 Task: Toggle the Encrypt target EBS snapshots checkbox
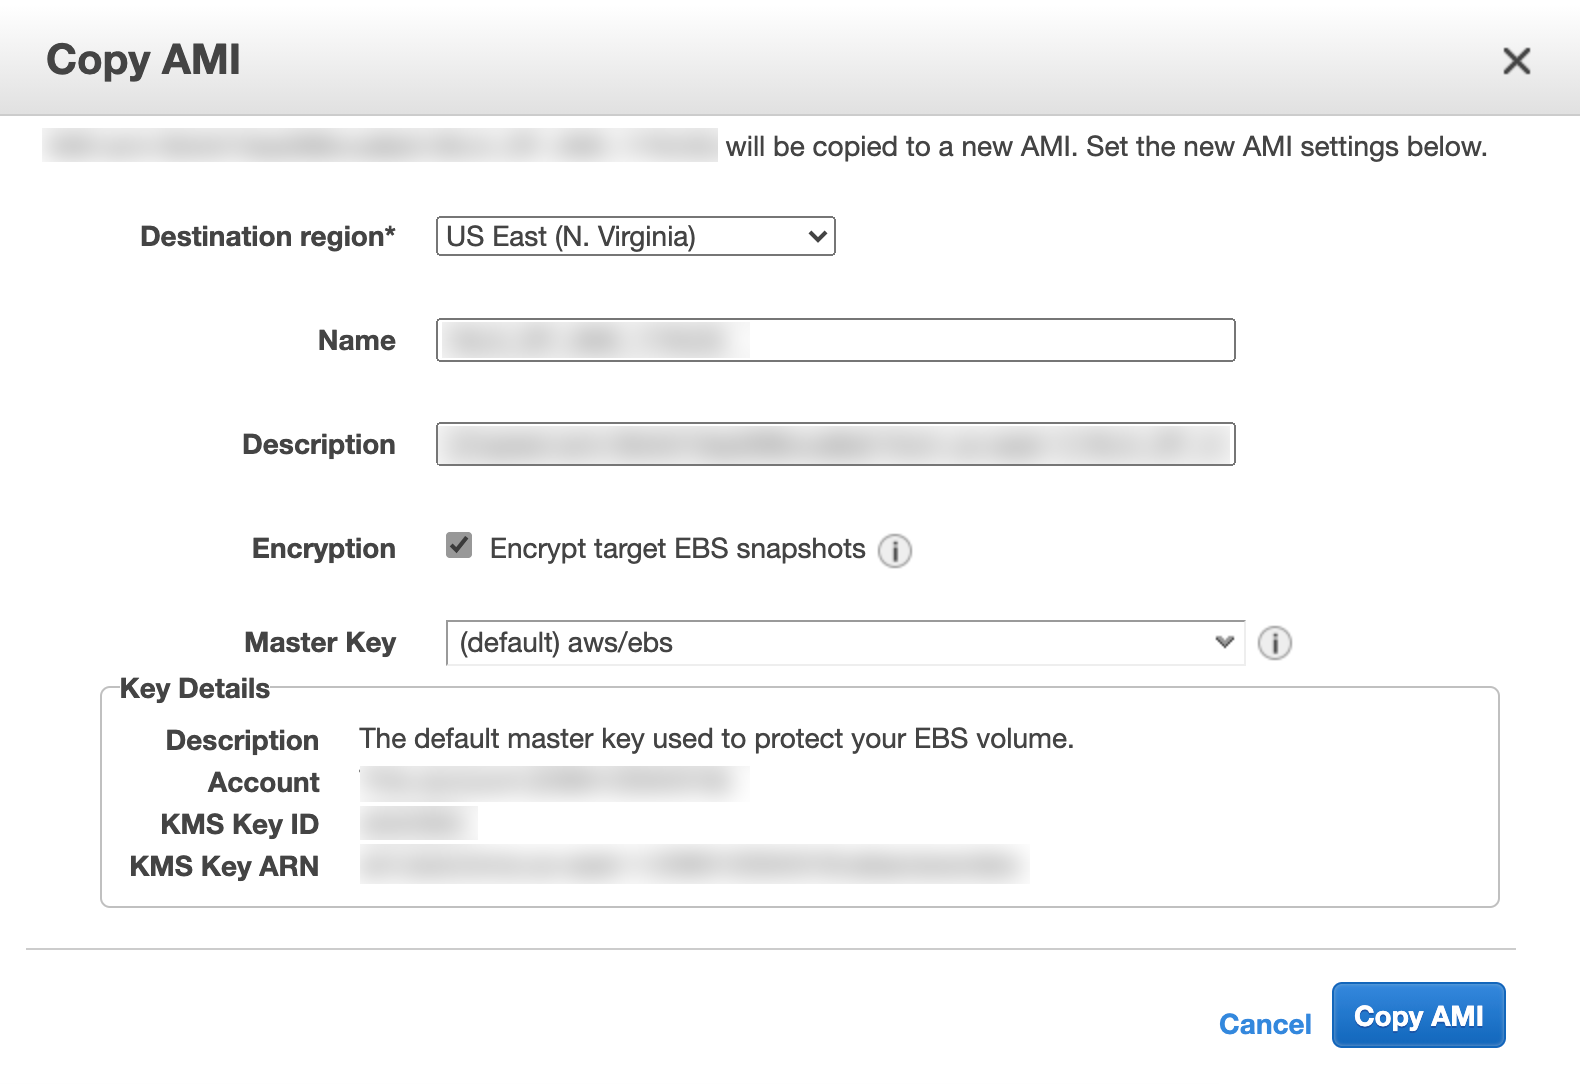[x=459, y=546]
